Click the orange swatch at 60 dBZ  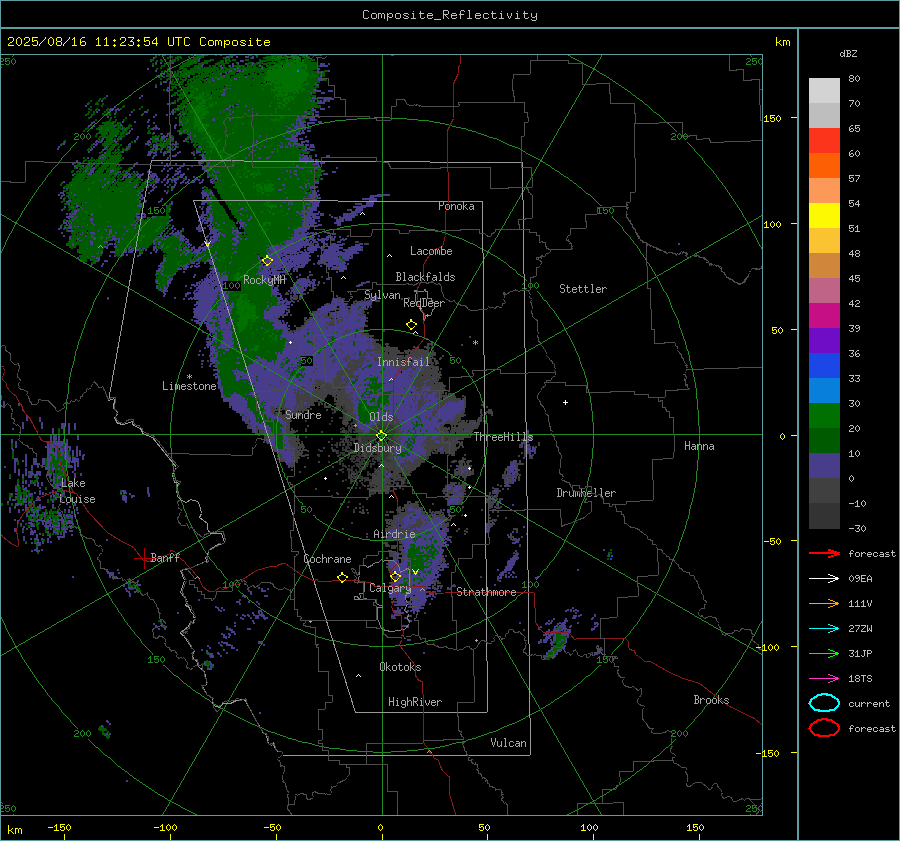(824, 166)
